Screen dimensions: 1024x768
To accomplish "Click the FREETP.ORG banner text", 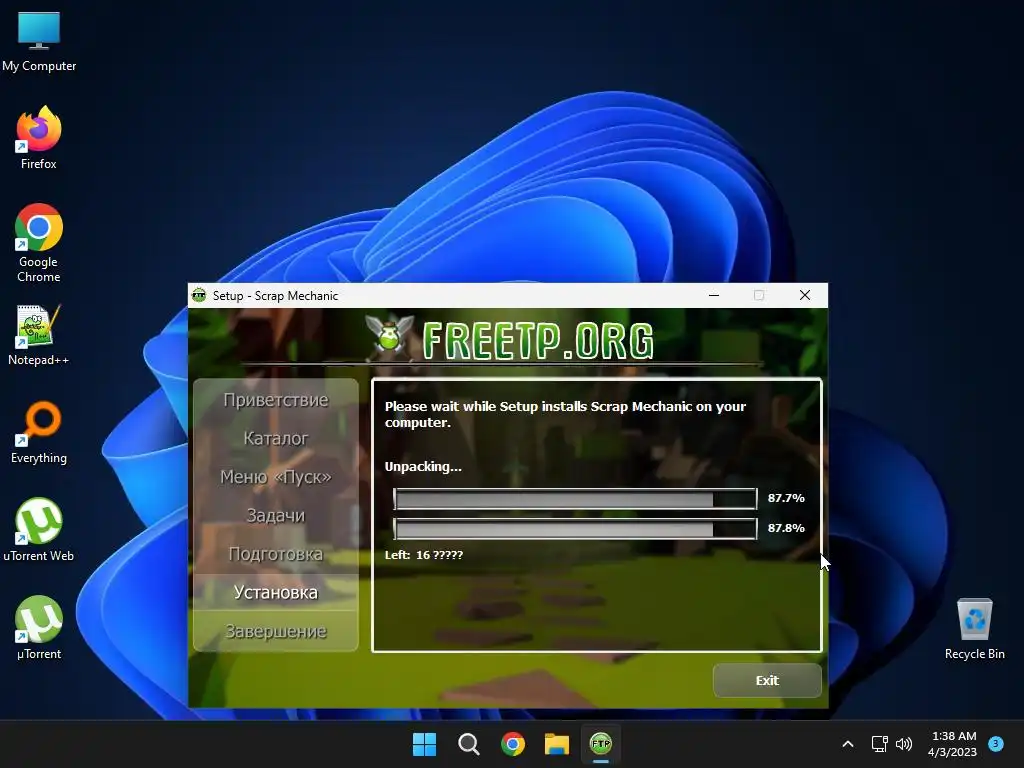I will [538, 340].
